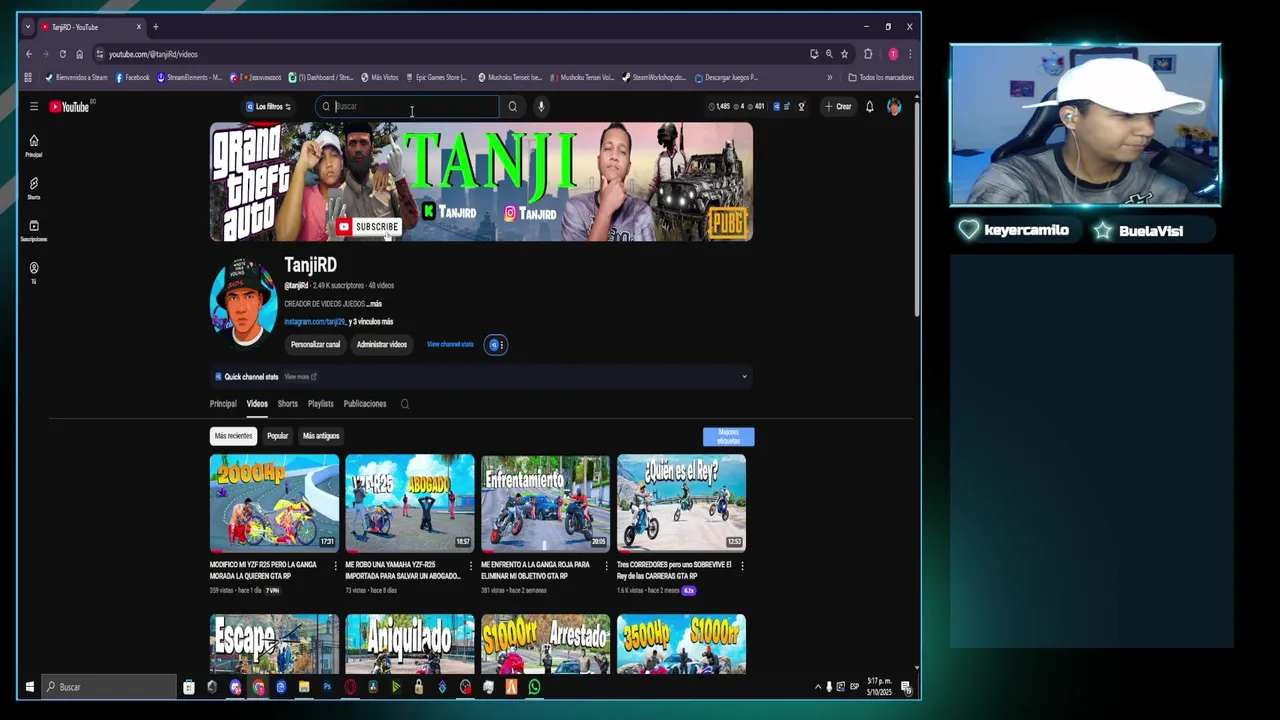Open the ¿Quién es el Rey? video thumbnail
This screenshot has width=1280, height=720.
pyautogui.click(x=681, y=503)
